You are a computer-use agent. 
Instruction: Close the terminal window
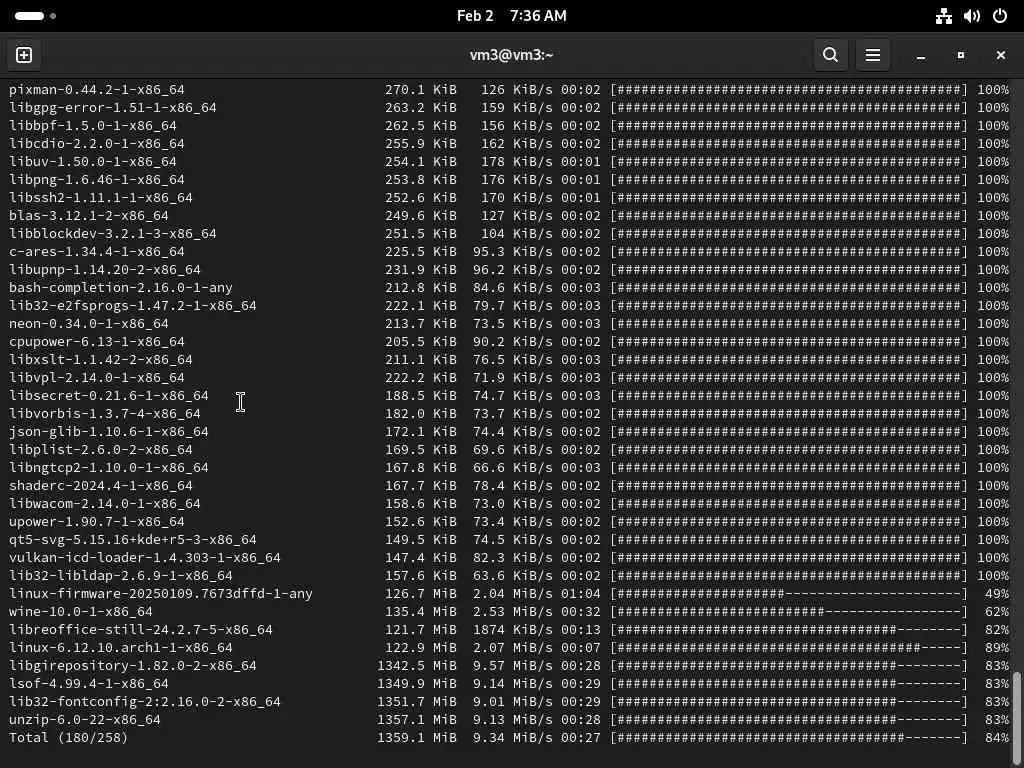pyautogui.click(x=1000, y=56)
